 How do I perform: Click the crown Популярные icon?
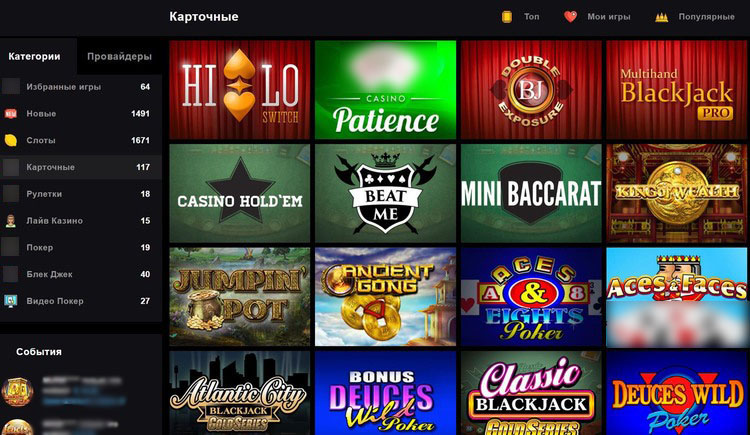coord(662,17)
